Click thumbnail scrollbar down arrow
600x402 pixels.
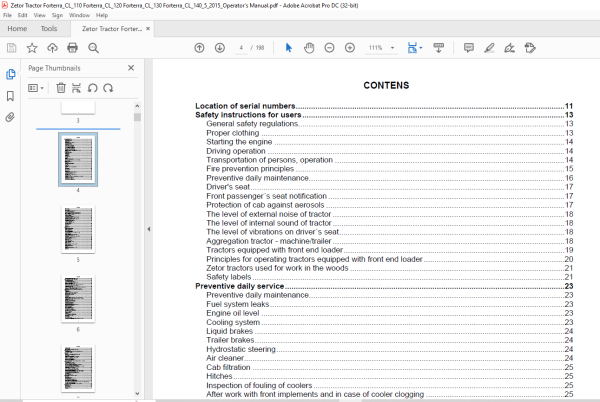[137, 394]
